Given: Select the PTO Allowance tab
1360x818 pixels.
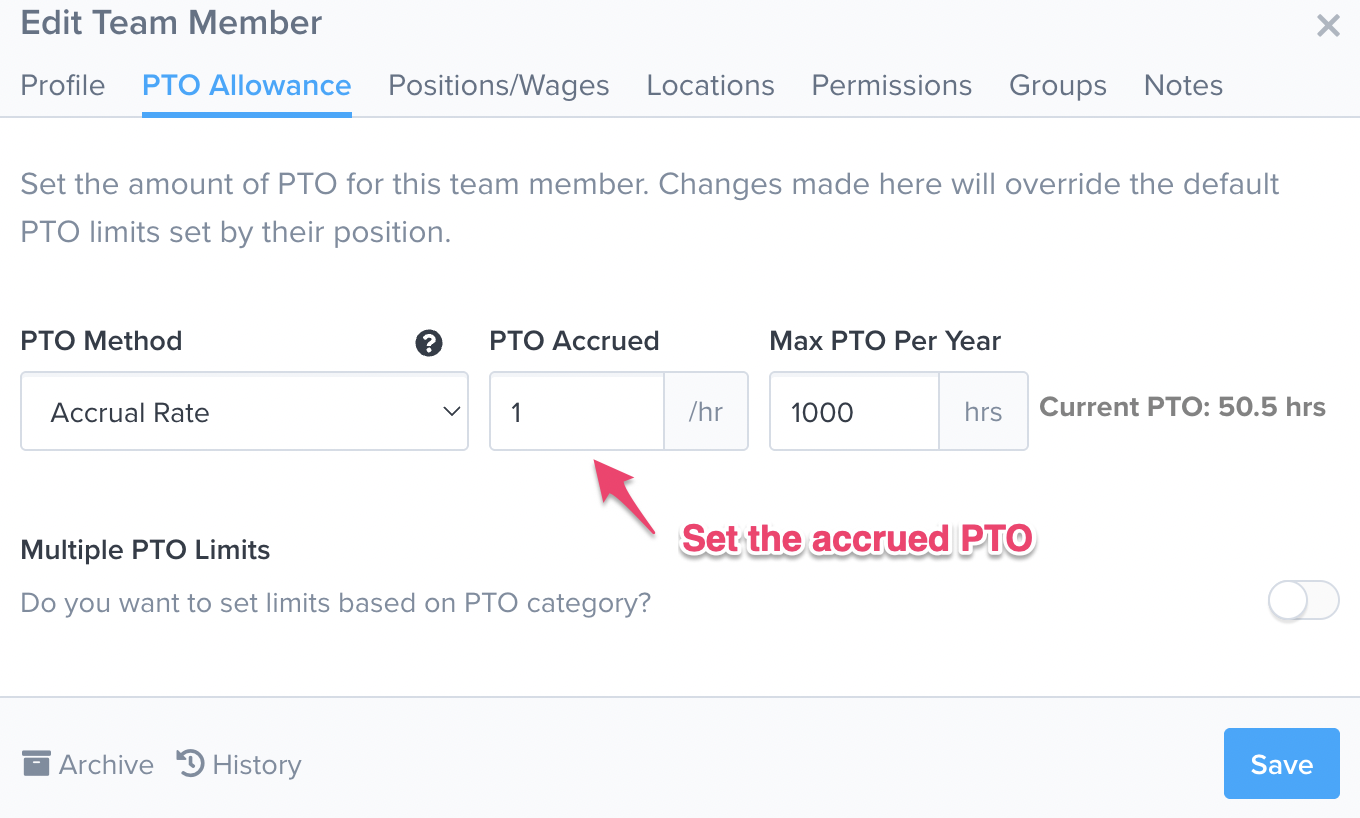Looking at the screenshot, I should (x=246, y=86).
